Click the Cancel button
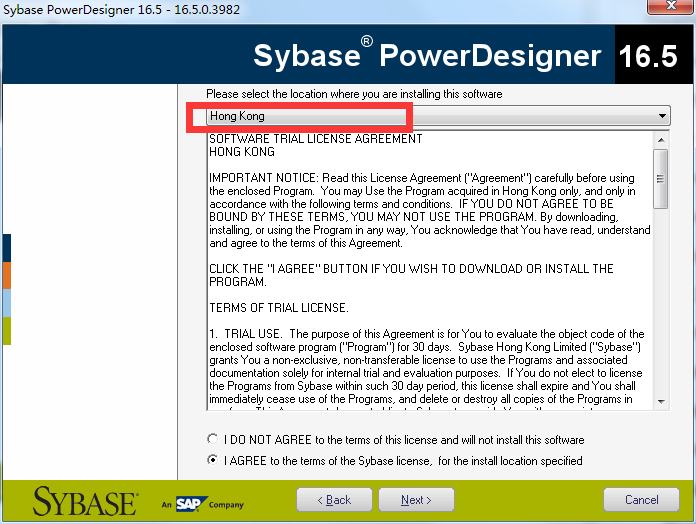 641,500
